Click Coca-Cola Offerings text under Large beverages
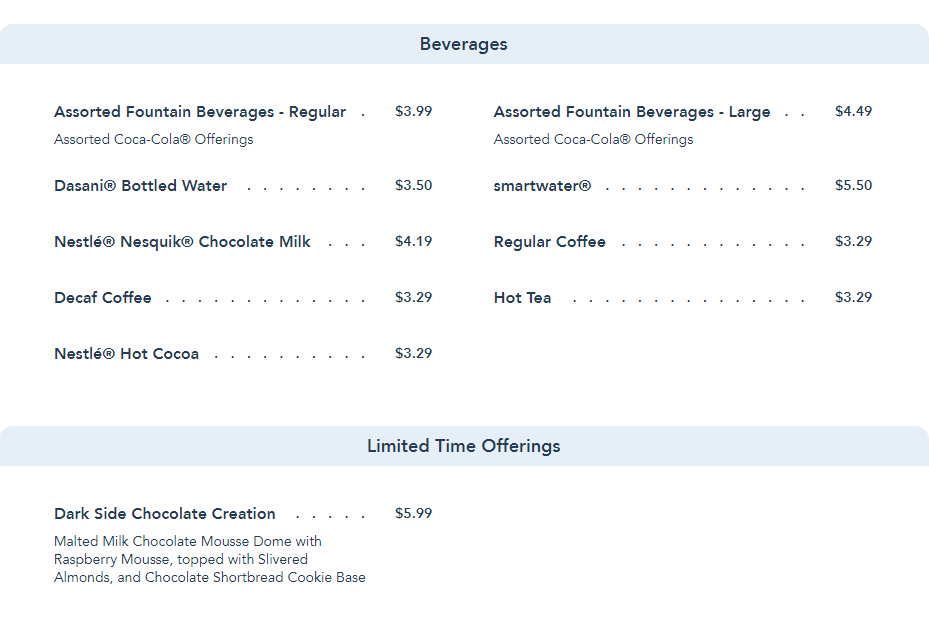The height and width of the screenshot is (636, 929). 593,140
